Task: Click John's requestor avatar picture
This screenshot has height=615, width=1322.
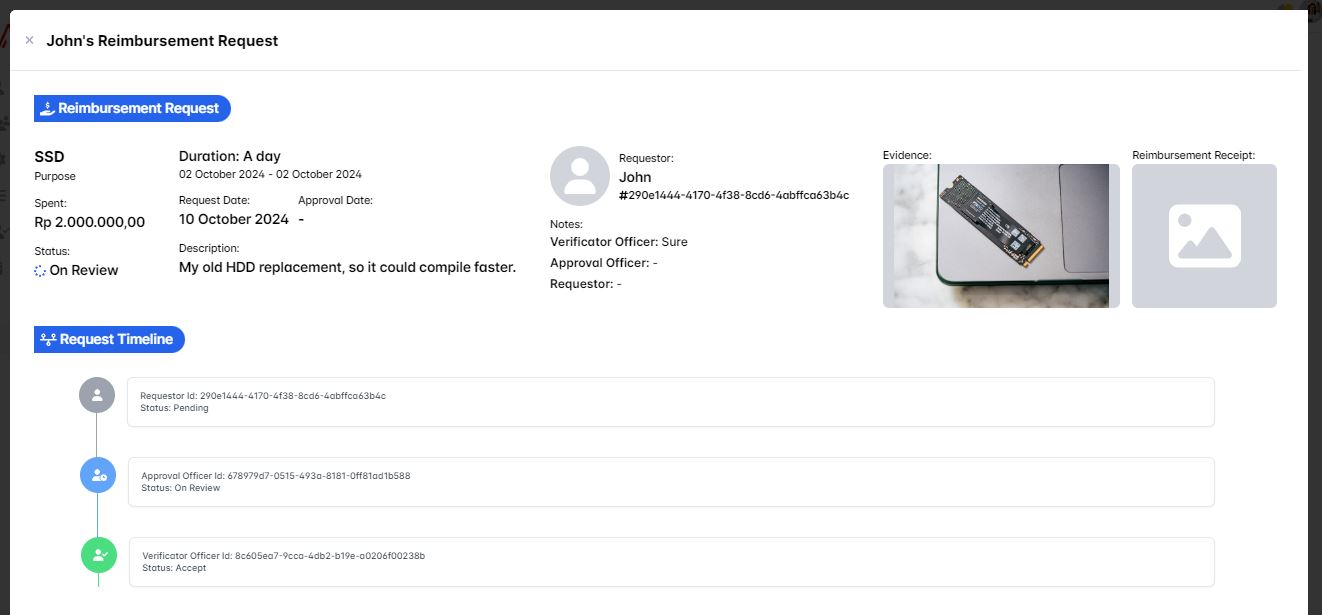Action: [x=579, y=176]
